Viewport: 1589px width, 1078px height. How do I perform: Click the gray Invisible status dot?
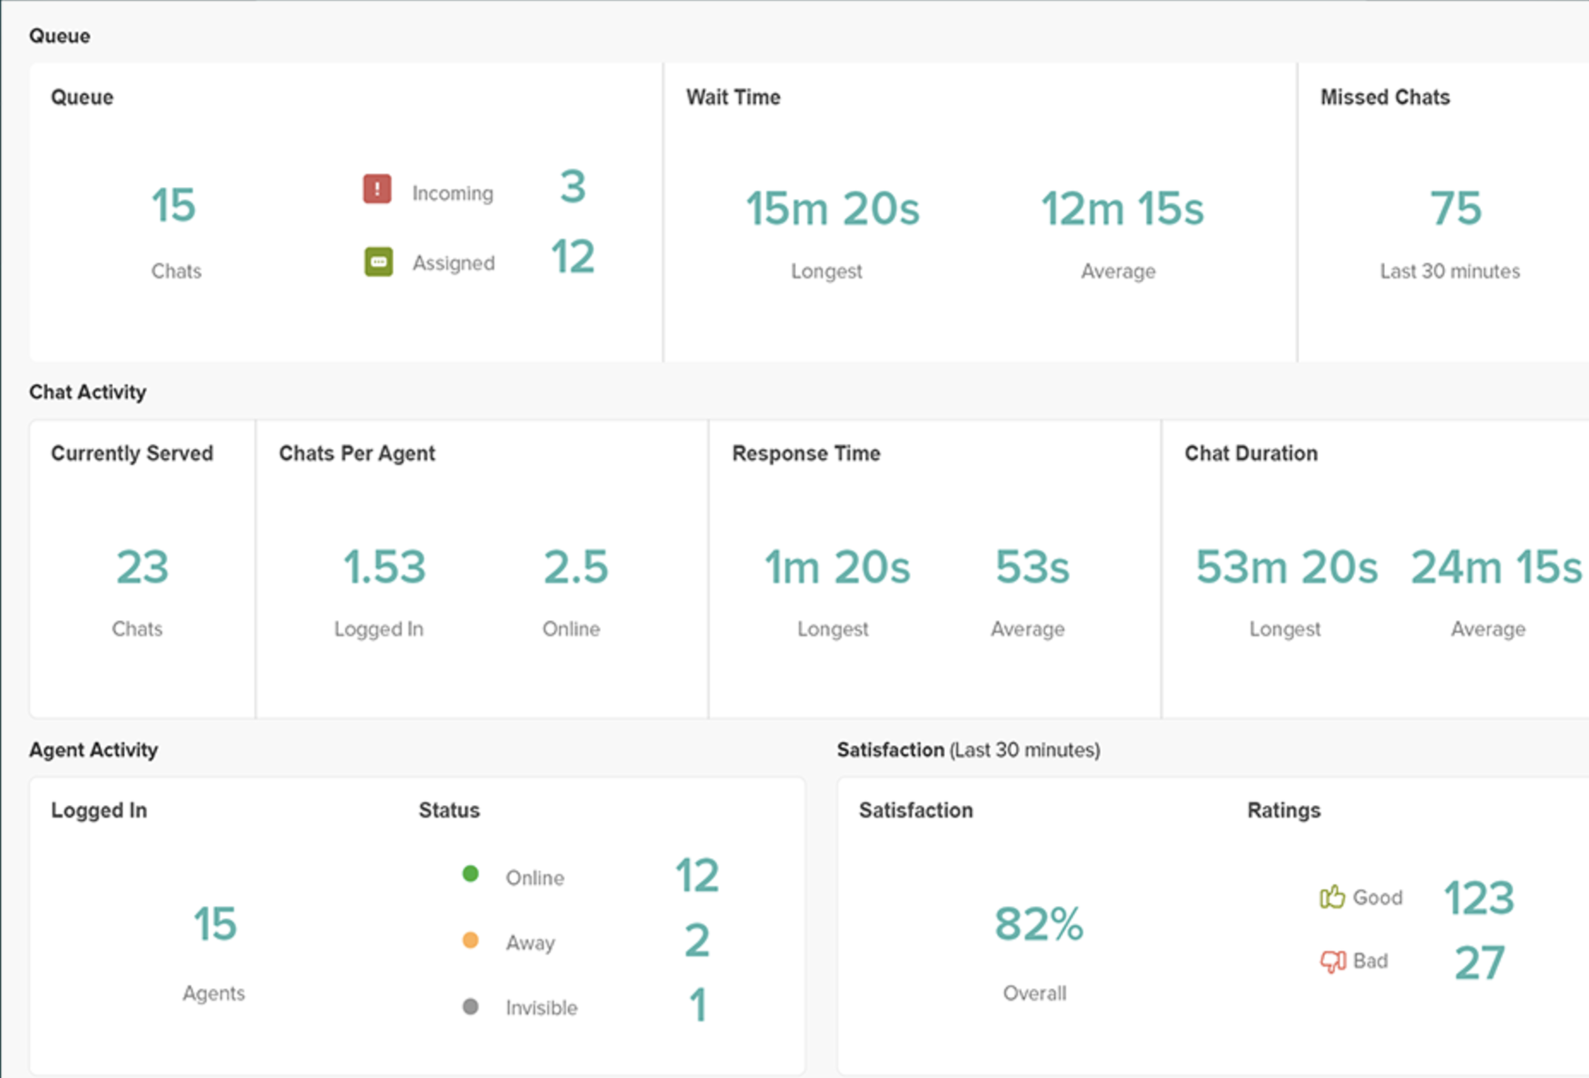click(470, 1006)
